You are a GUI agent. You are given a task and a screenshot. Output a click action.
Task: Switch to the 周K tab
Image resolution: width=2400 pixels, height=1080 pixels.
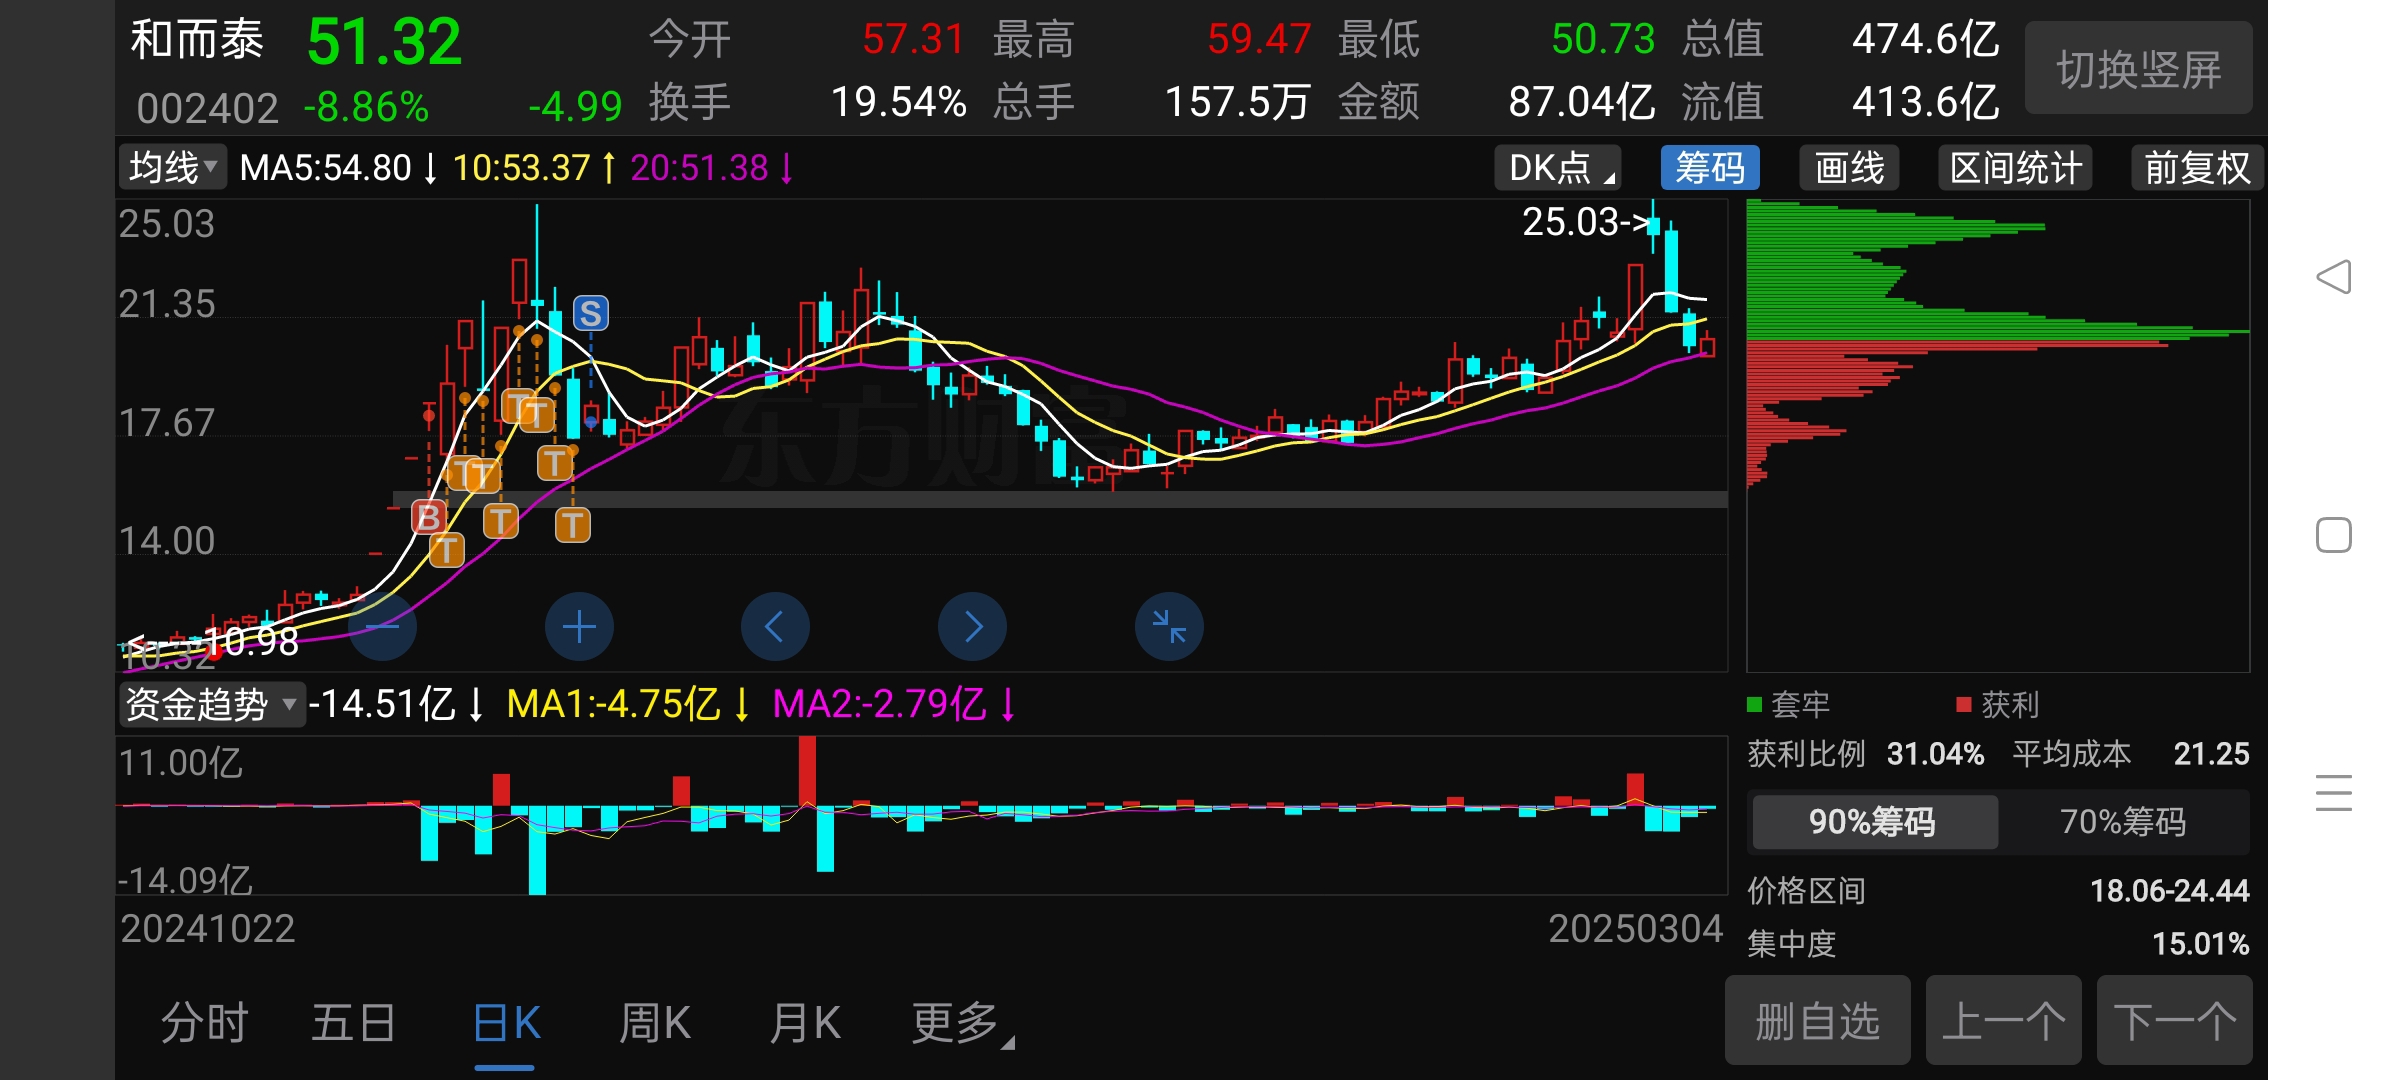click(654, 1023)
